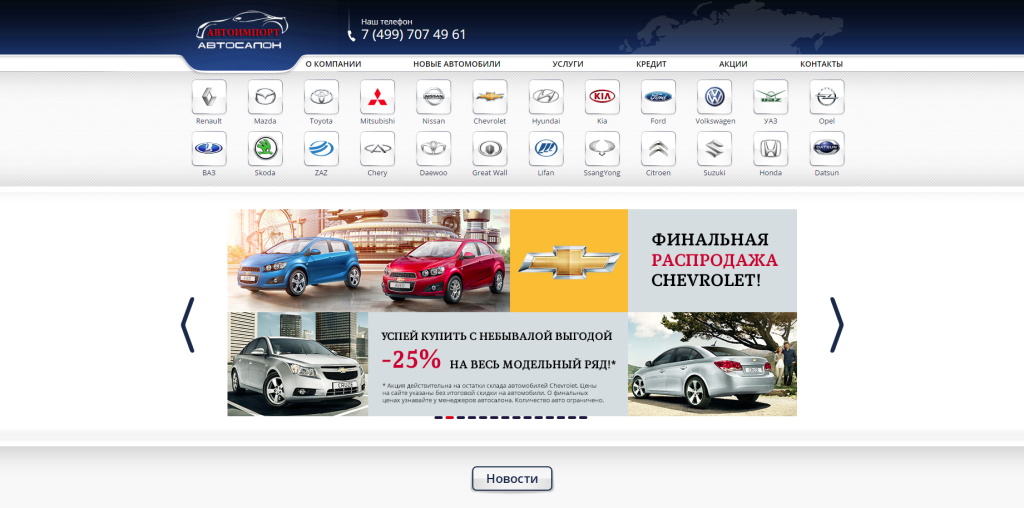
Task: Choose the Datsun logo tile
Action: (827, 149)
